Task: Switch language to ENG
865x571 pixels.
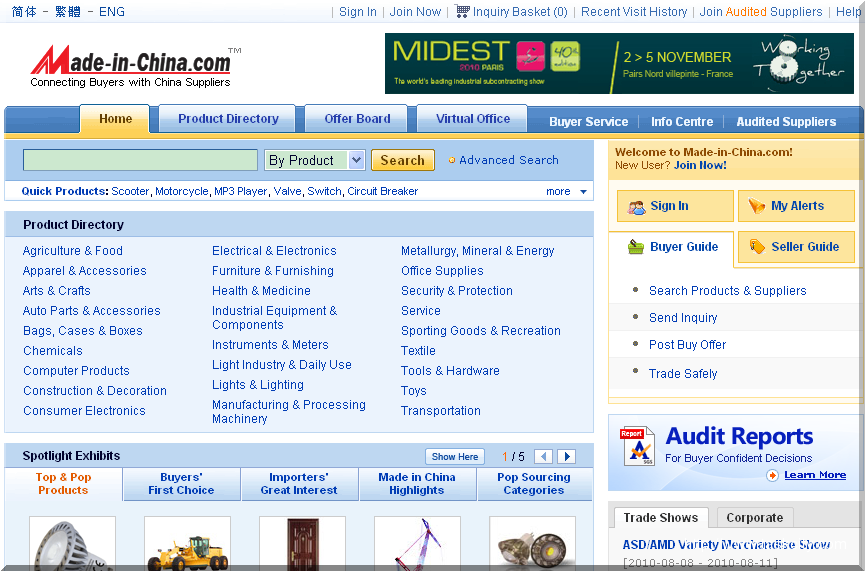Action: click(111, 12)
